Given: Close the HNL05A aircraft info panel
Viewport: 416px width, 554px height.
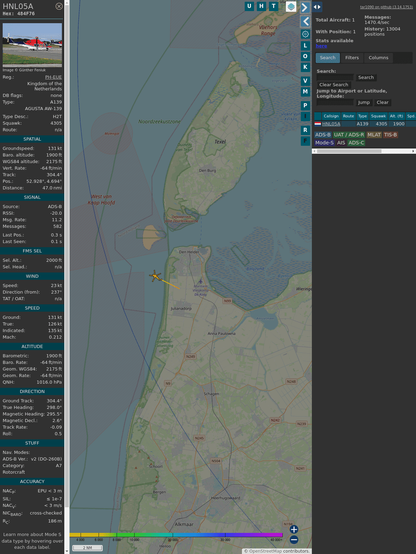Looking at the screenshot, I should pos(59,6).
